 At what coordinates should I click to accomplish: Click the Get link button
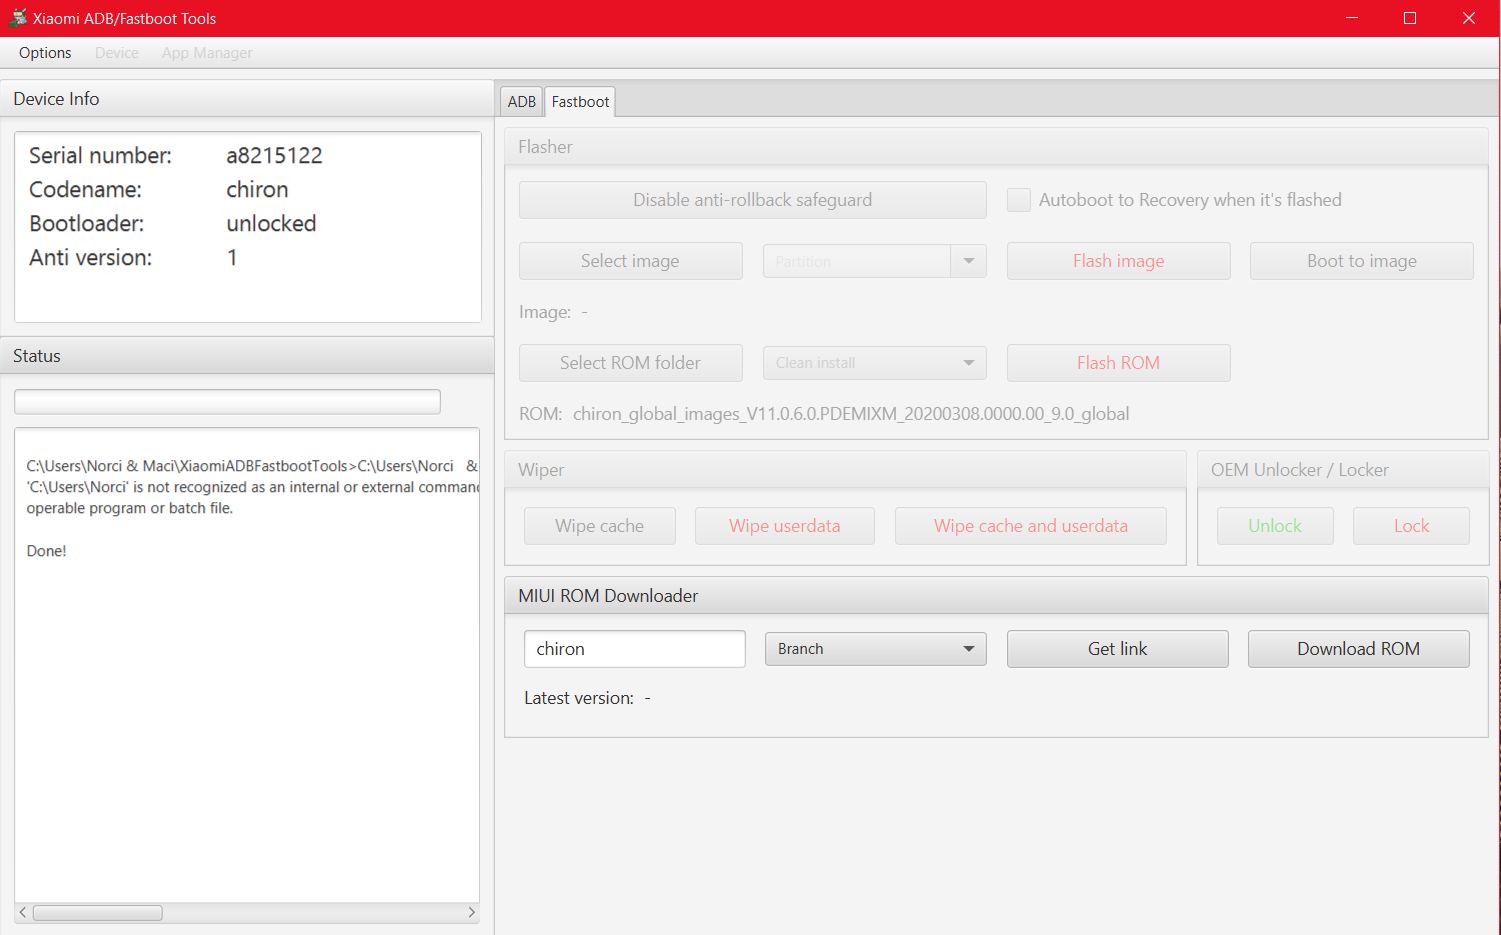tap(1117, 649)
